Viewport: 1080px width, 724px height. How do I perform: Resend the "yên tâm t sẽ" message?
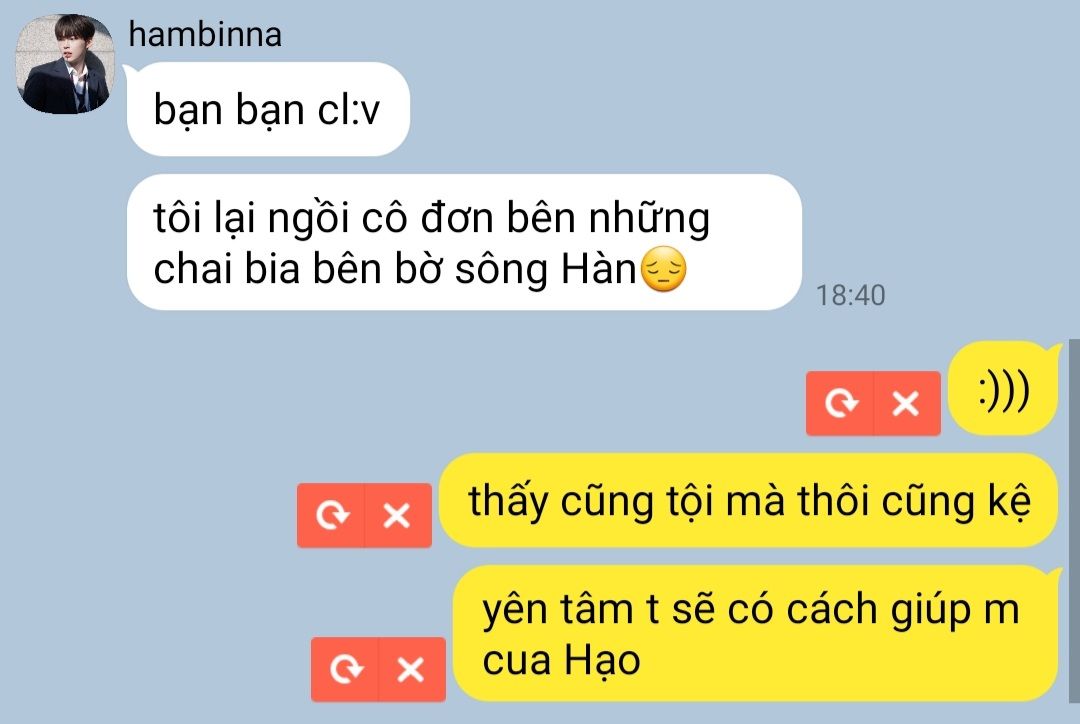click(x=344, y=669)
